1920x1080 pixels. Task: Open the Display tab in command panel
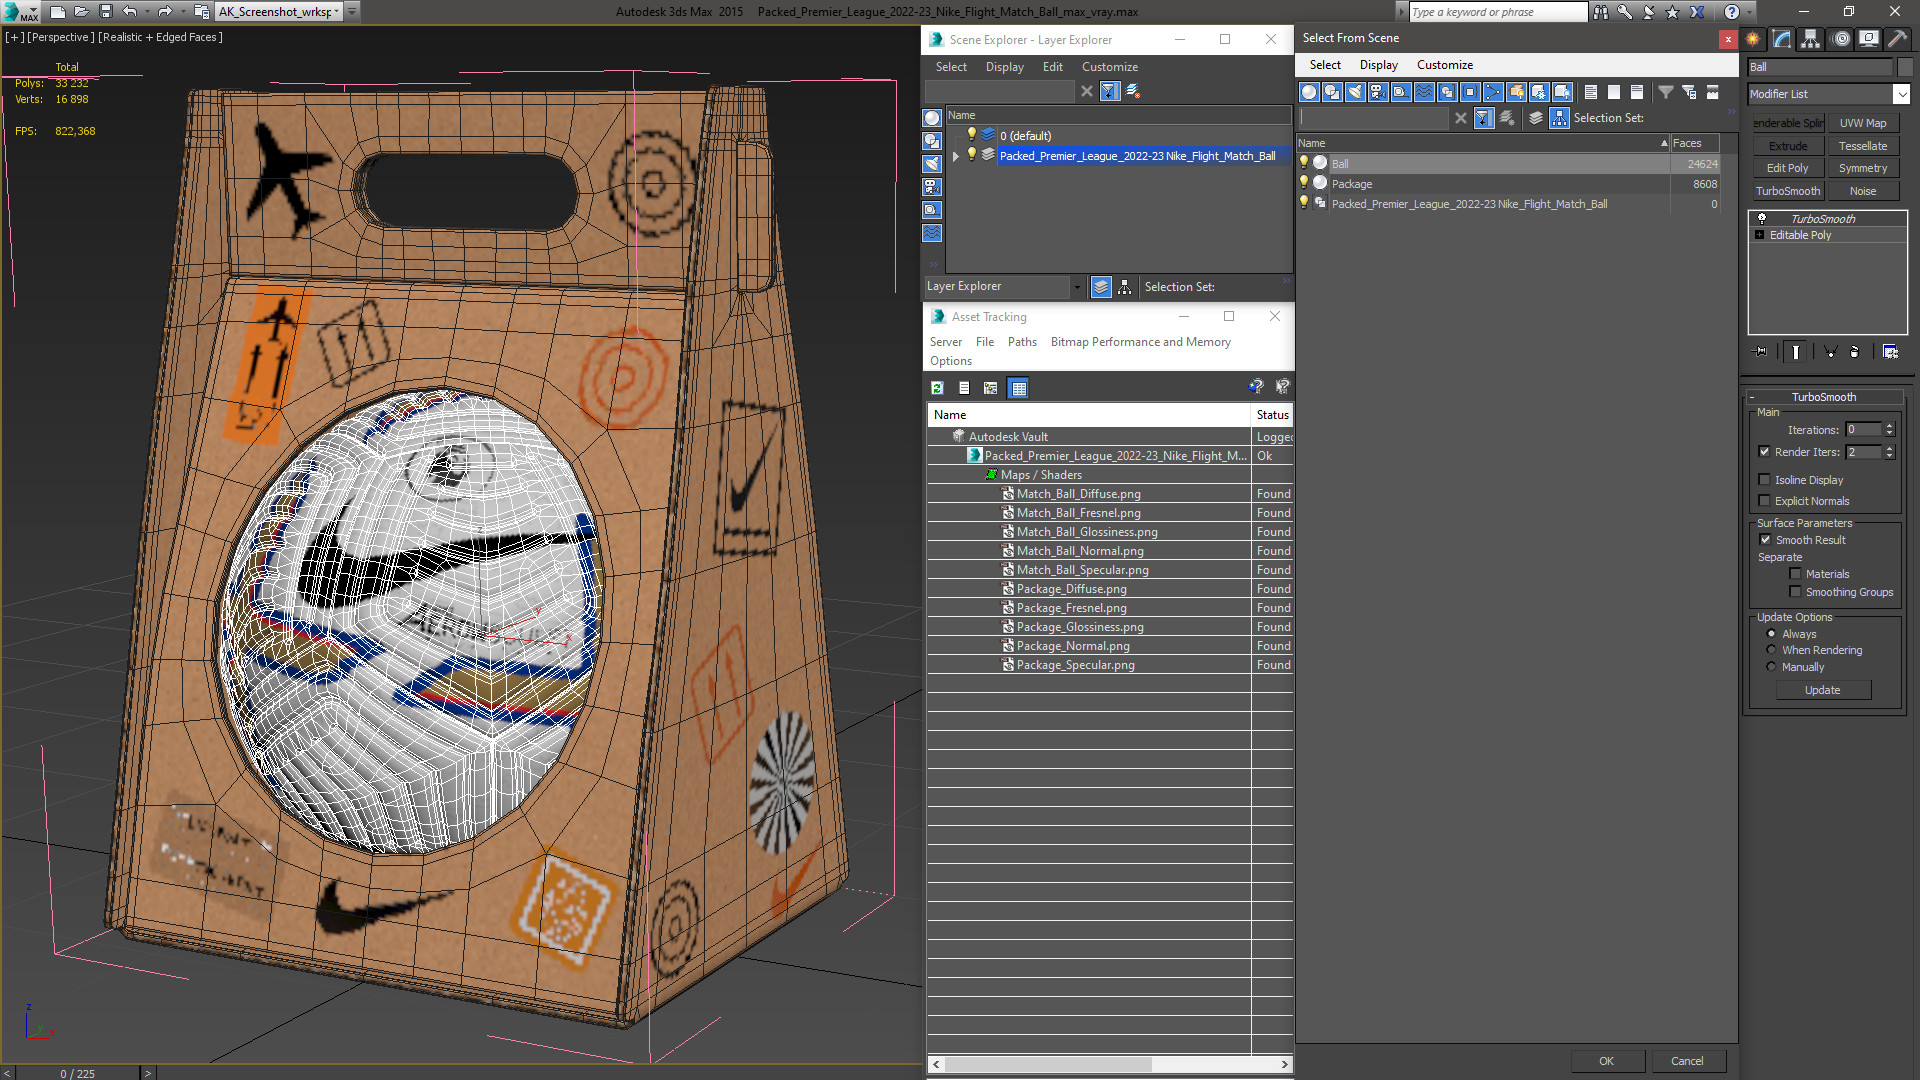click(1868, 39)
